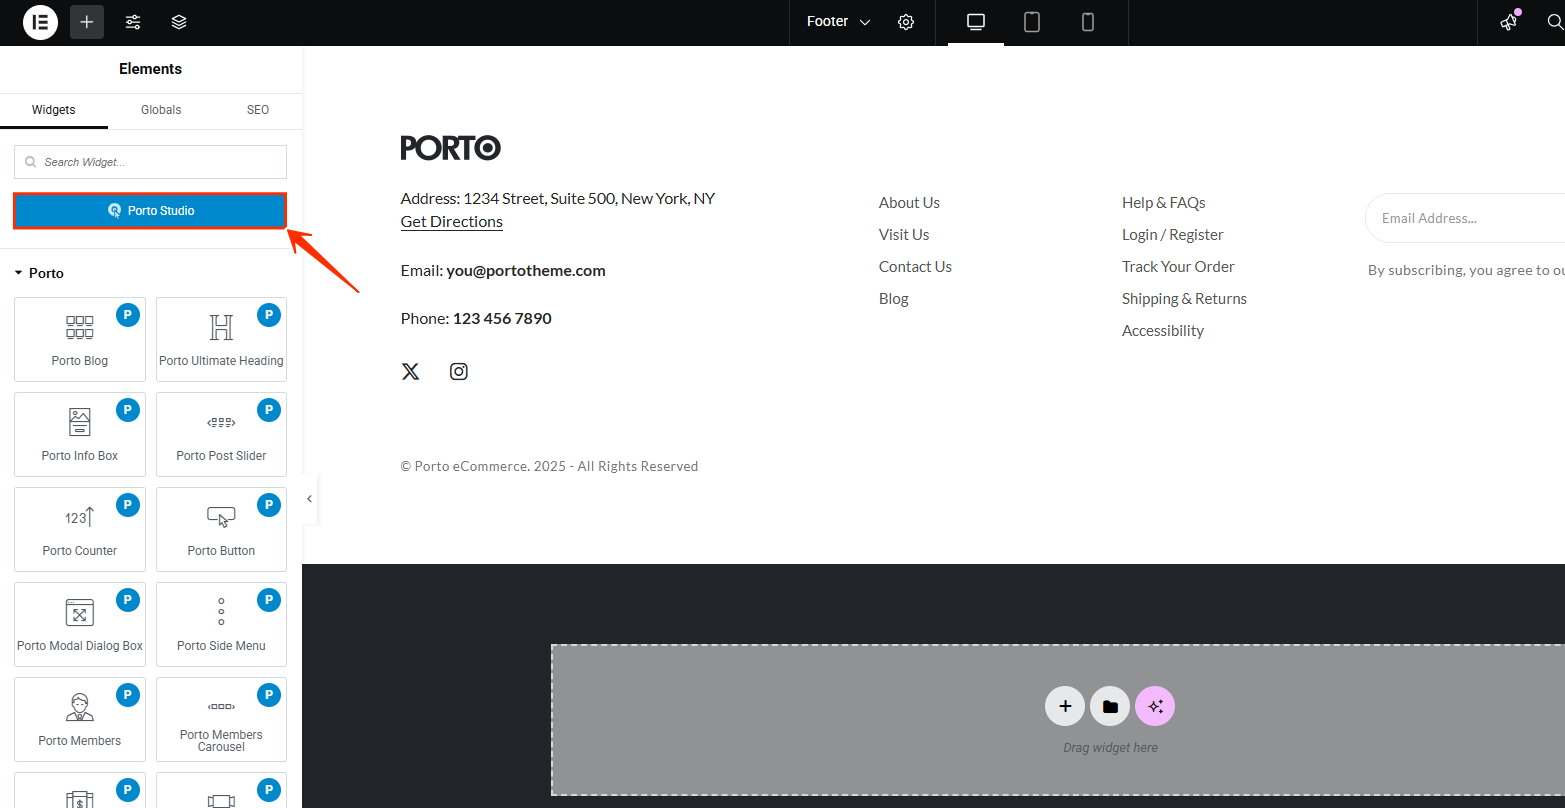Image resolution: width=1565 pixels, height=808 pixels.
Task: Select the Porto Ultimate Heading widget
Action: [221, 339]
